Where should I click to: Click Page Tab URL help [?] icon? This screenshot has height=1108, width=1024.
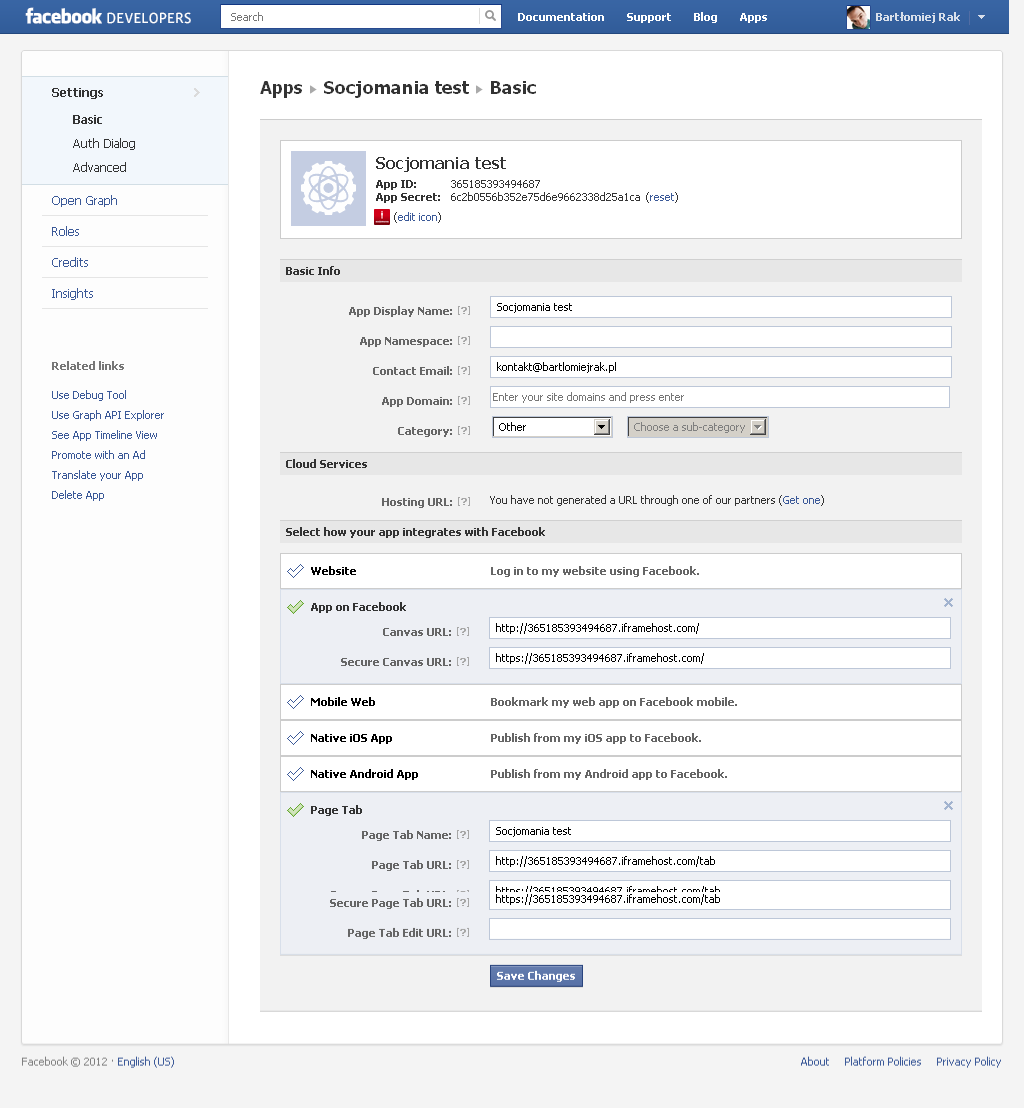click(x=463, y=865)
